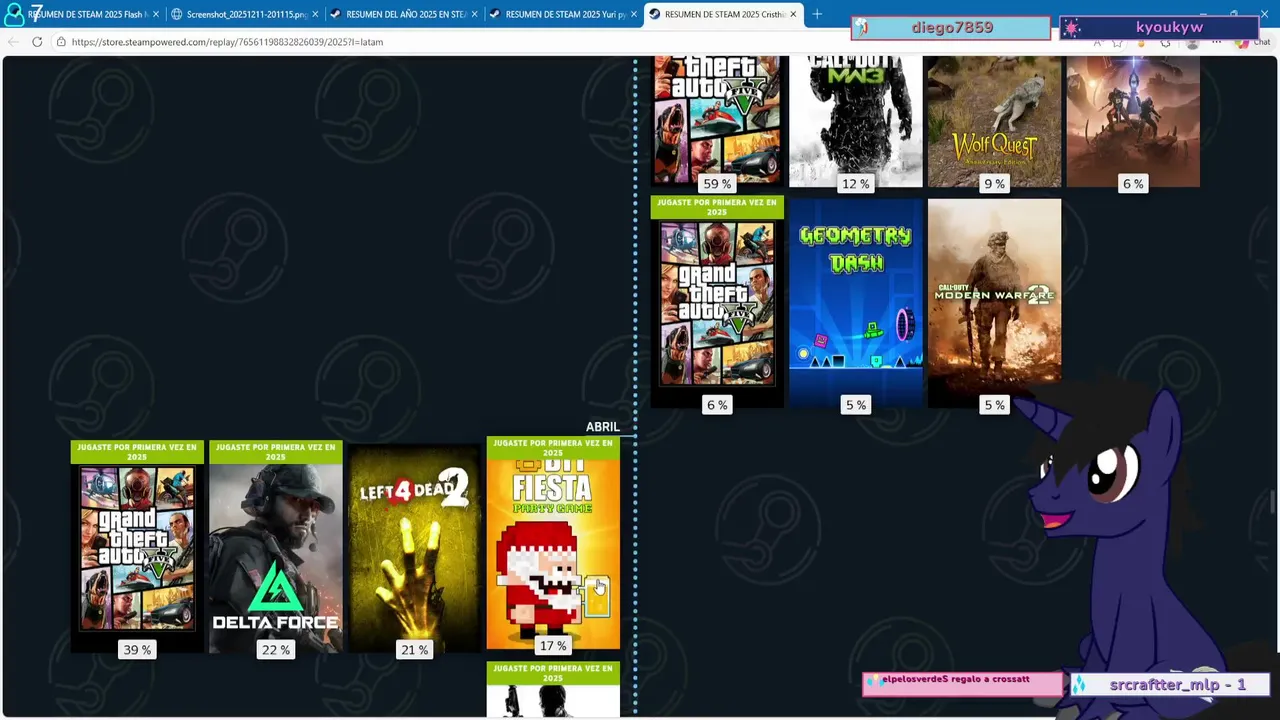View site information via the lock icon

(x=61, y=42)
